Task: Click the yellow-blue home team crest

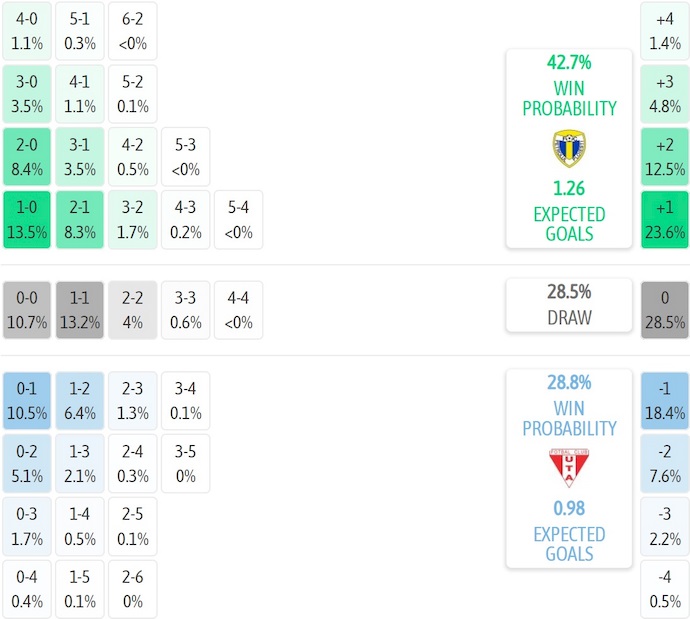Action: (568, 148)
